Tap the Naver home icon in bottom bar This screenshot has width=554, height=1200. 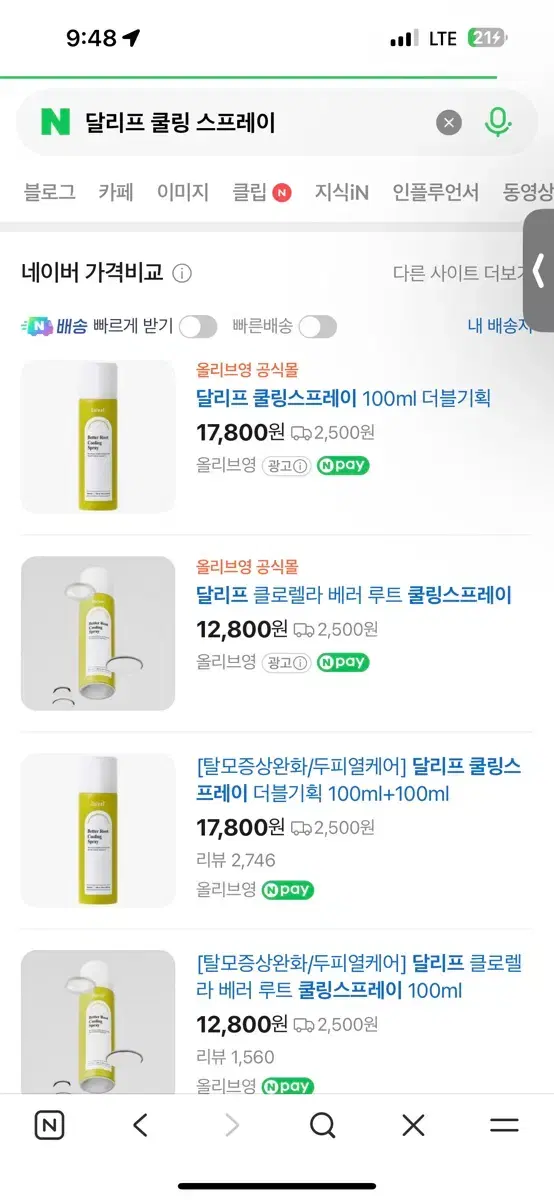pos(49,1126)
